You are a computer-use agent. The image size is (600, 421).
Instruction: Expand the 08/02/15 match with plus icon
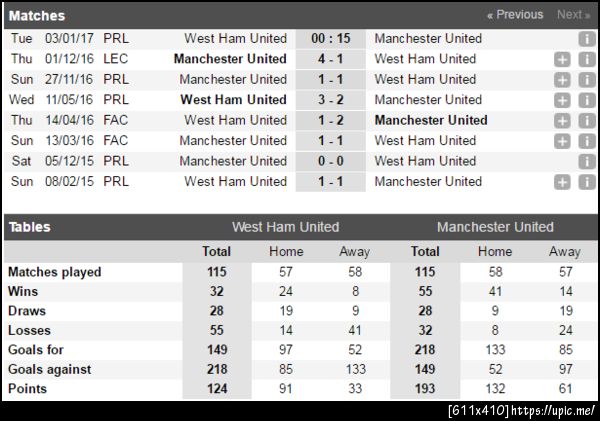[x=563, y=182]
